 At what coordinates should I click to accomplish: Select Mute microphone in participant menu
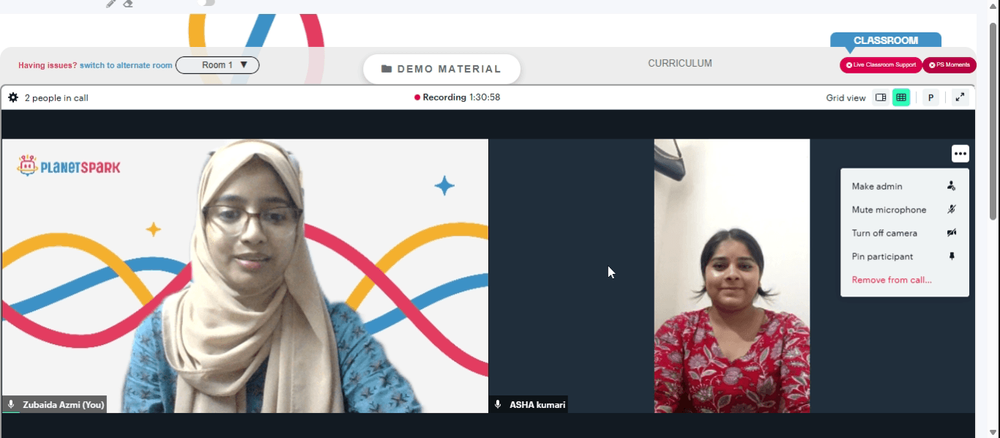pos(904,210)
